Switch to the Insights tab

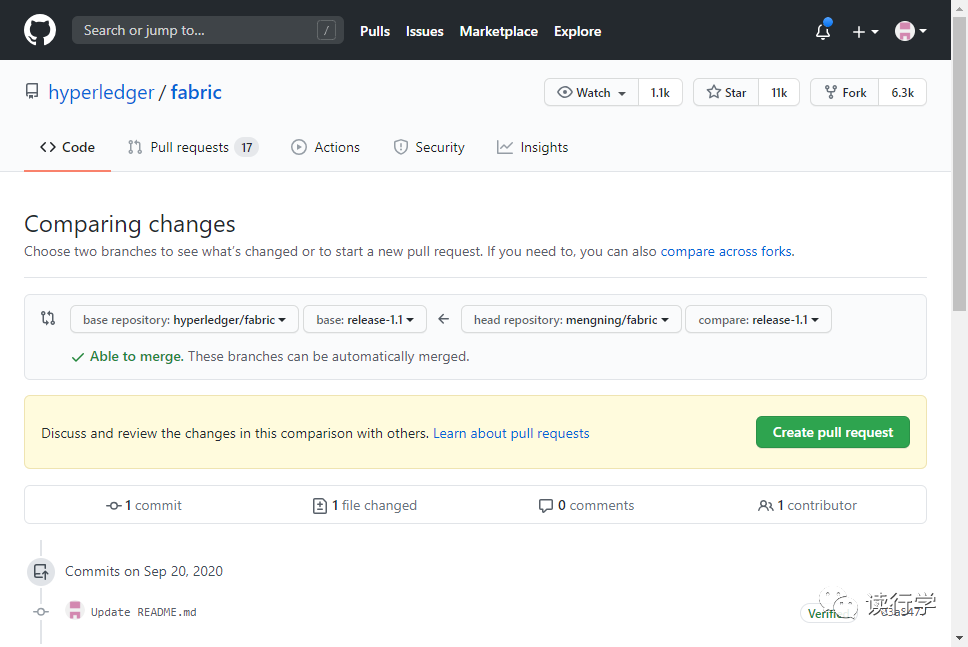tap(532, 147)
